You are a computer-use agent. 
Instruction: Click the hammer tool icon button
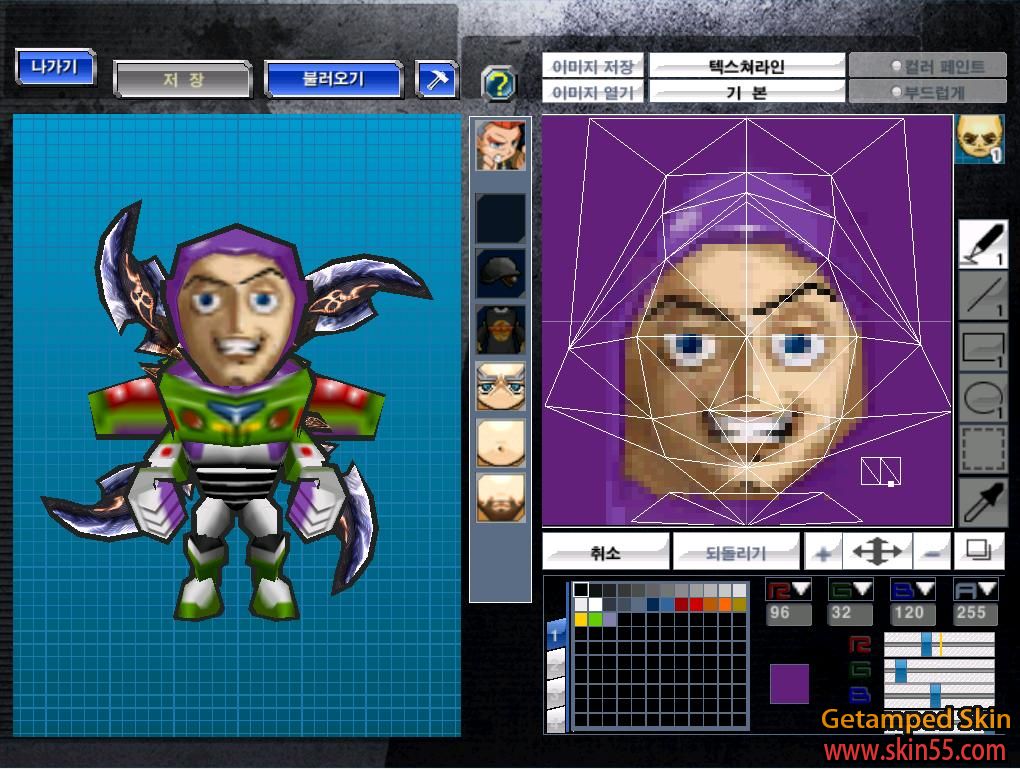(x=436, y=80)
